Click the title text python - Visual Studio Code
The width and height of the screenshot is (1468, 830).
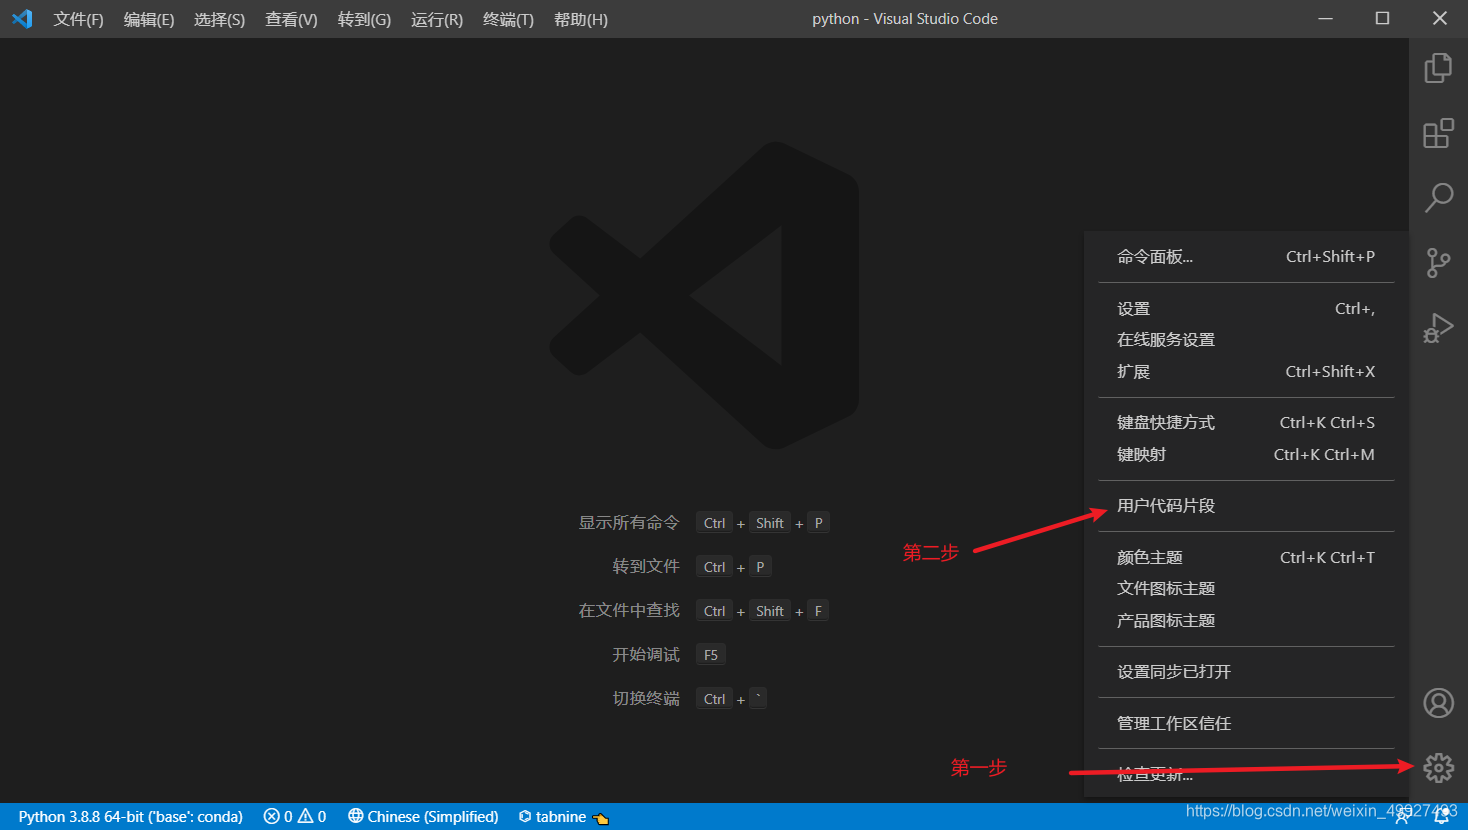point(905,19)
